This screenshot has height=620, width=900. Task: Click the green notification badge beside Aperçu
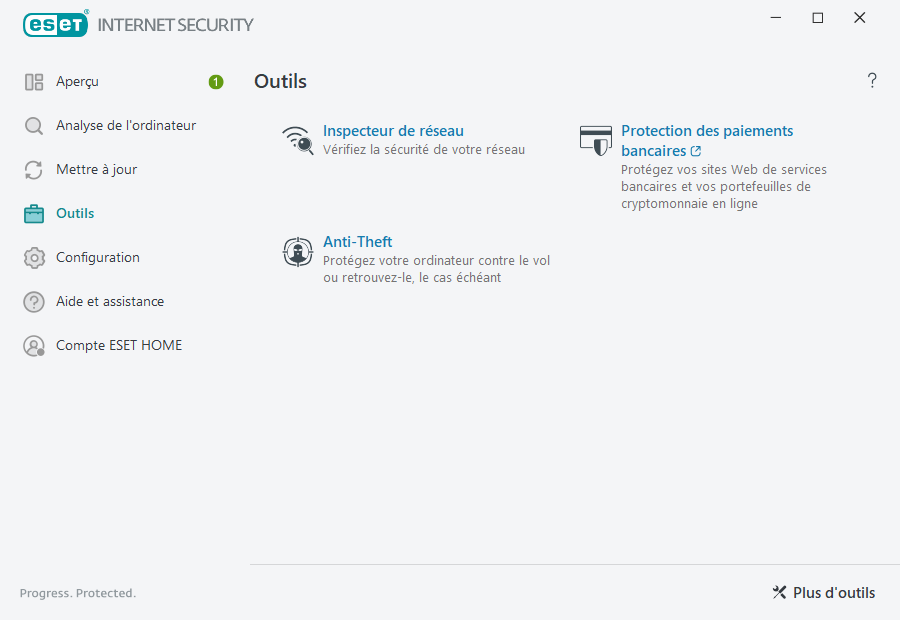pyautogui.click(x=215, y=82)
